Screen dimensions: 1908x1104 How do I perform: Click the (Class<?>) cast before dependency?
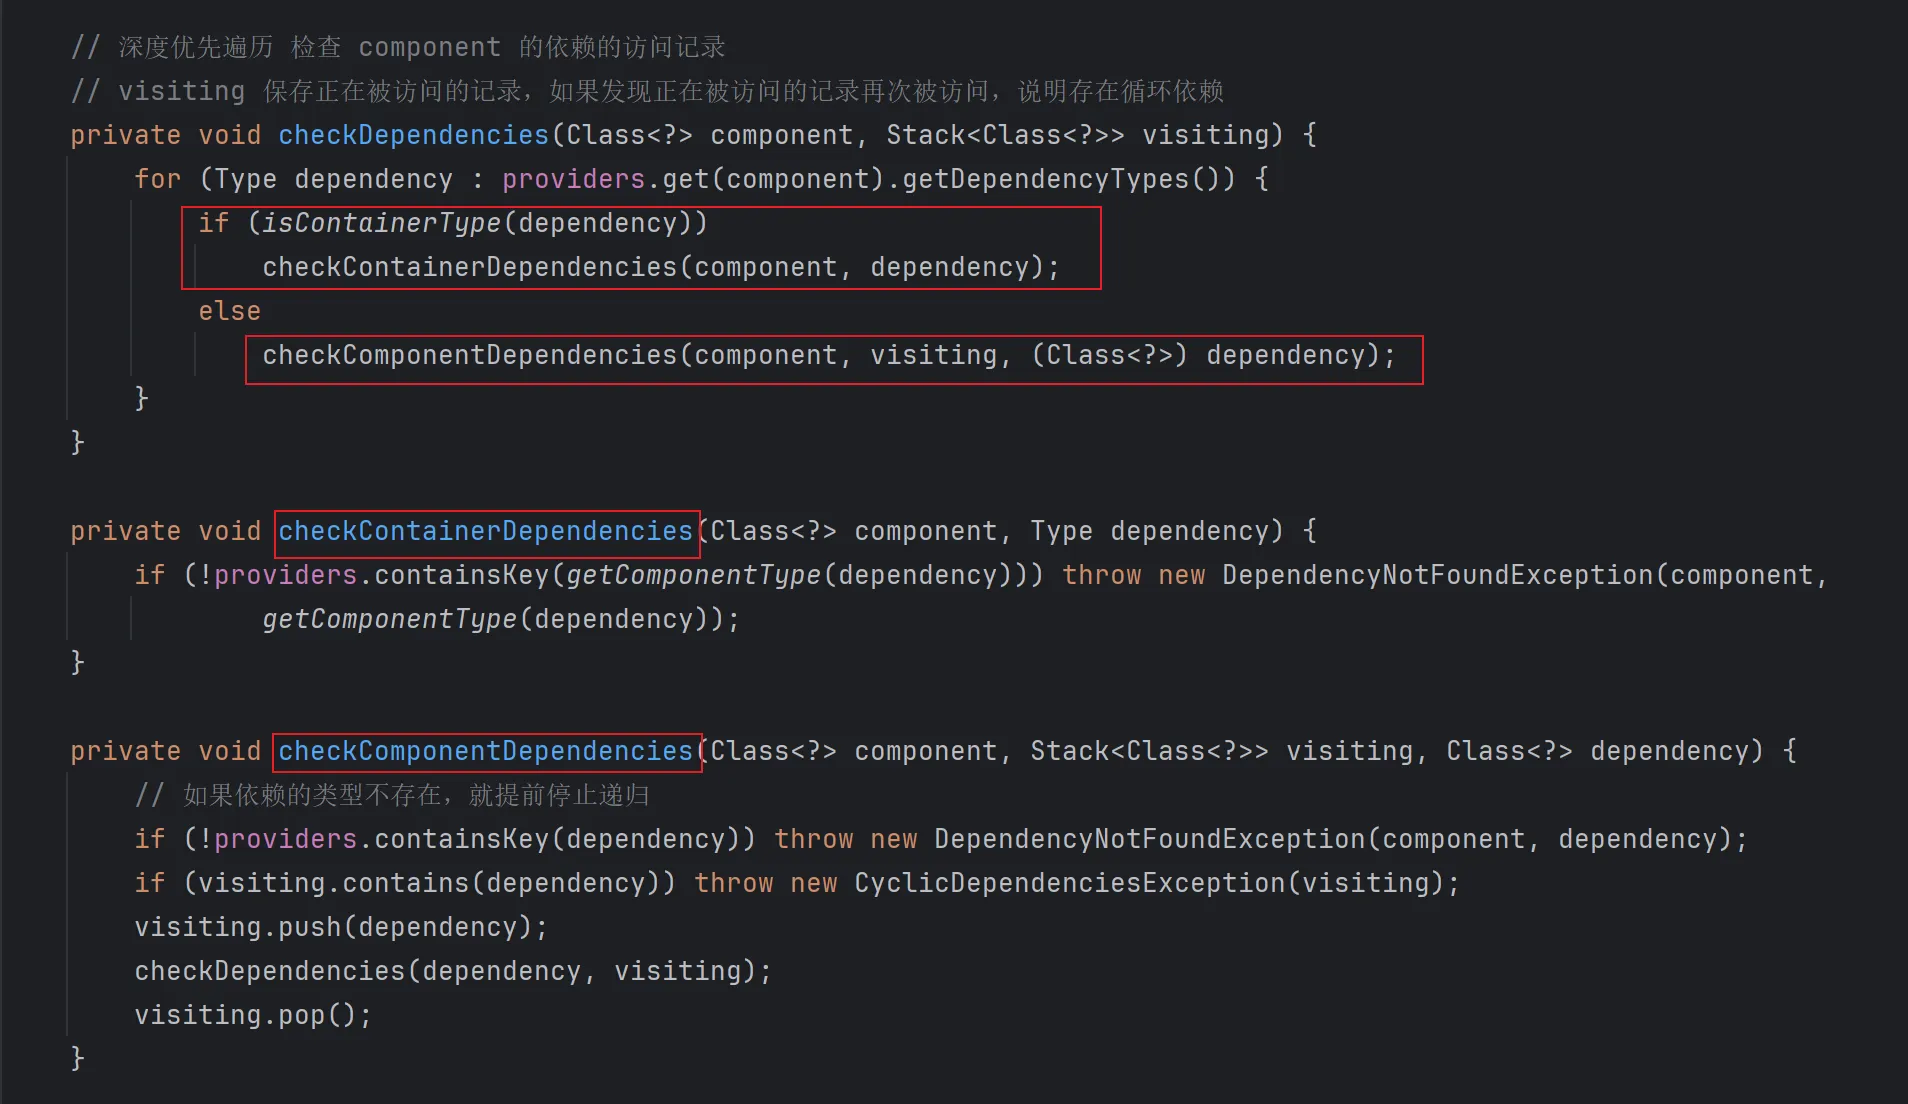pyautogui.click(x=1109, y=355)
